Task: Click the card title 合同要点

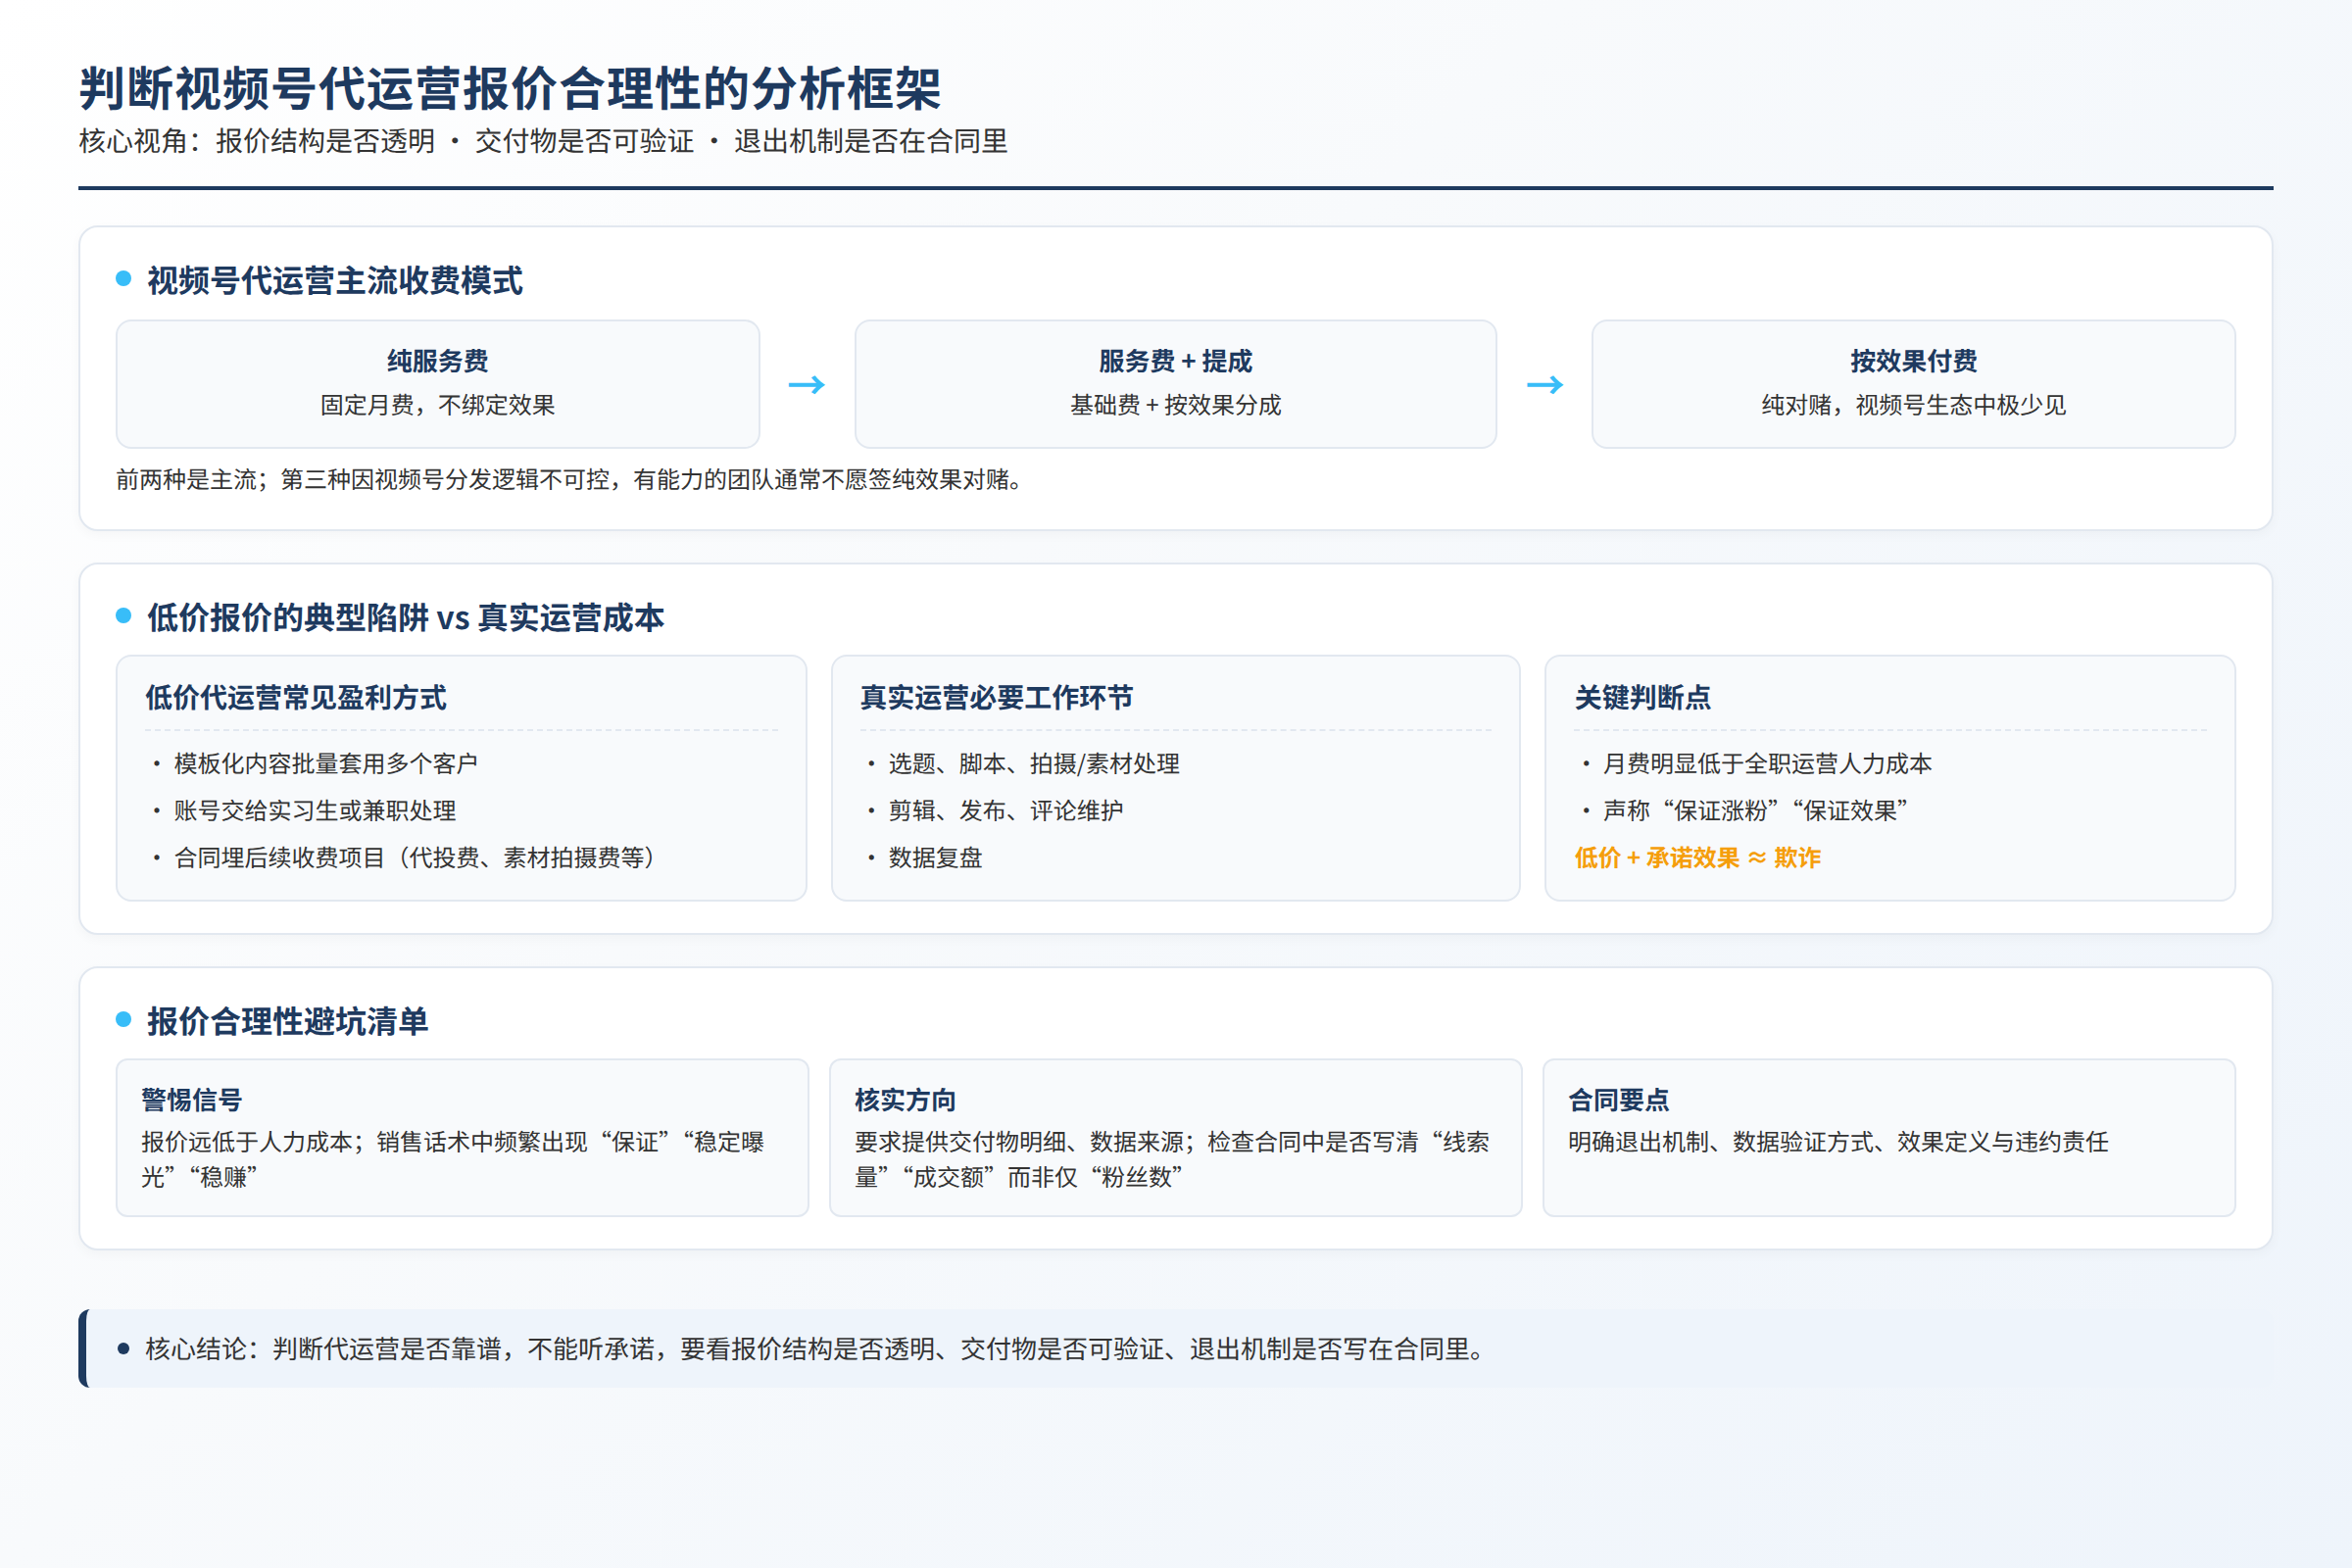Action: (x=1619, y=1100)
